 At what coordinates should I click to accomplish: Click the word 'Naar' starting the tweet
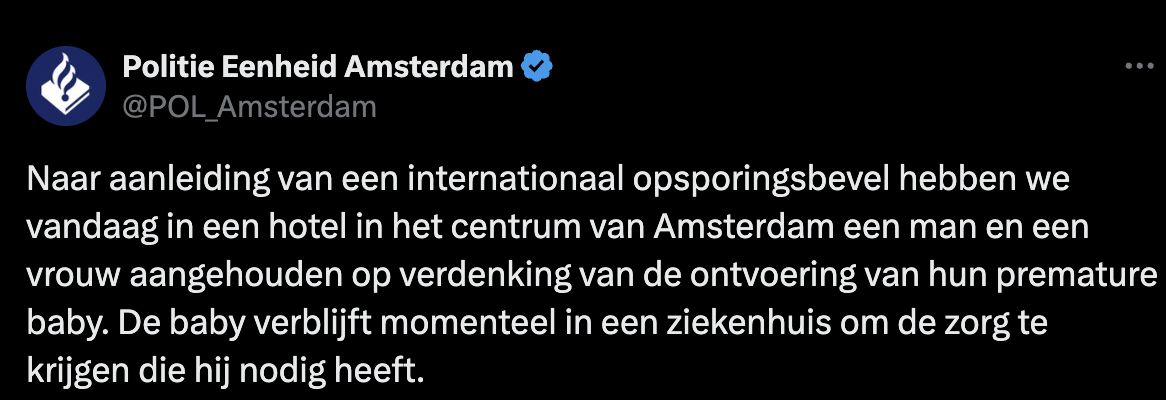pos(56,186)
